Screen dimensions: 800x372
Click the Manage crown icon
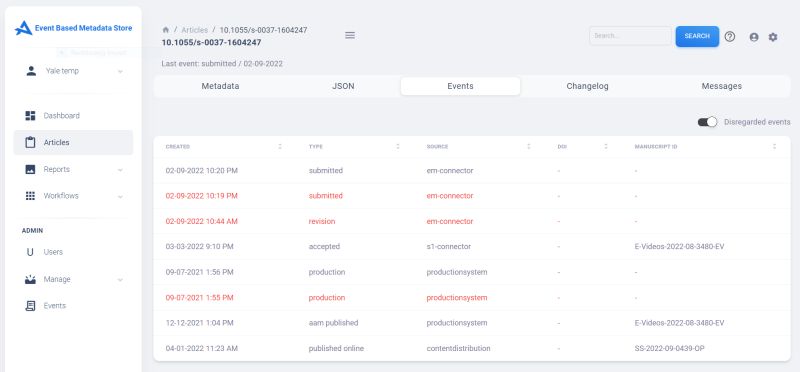click(30, 279)
